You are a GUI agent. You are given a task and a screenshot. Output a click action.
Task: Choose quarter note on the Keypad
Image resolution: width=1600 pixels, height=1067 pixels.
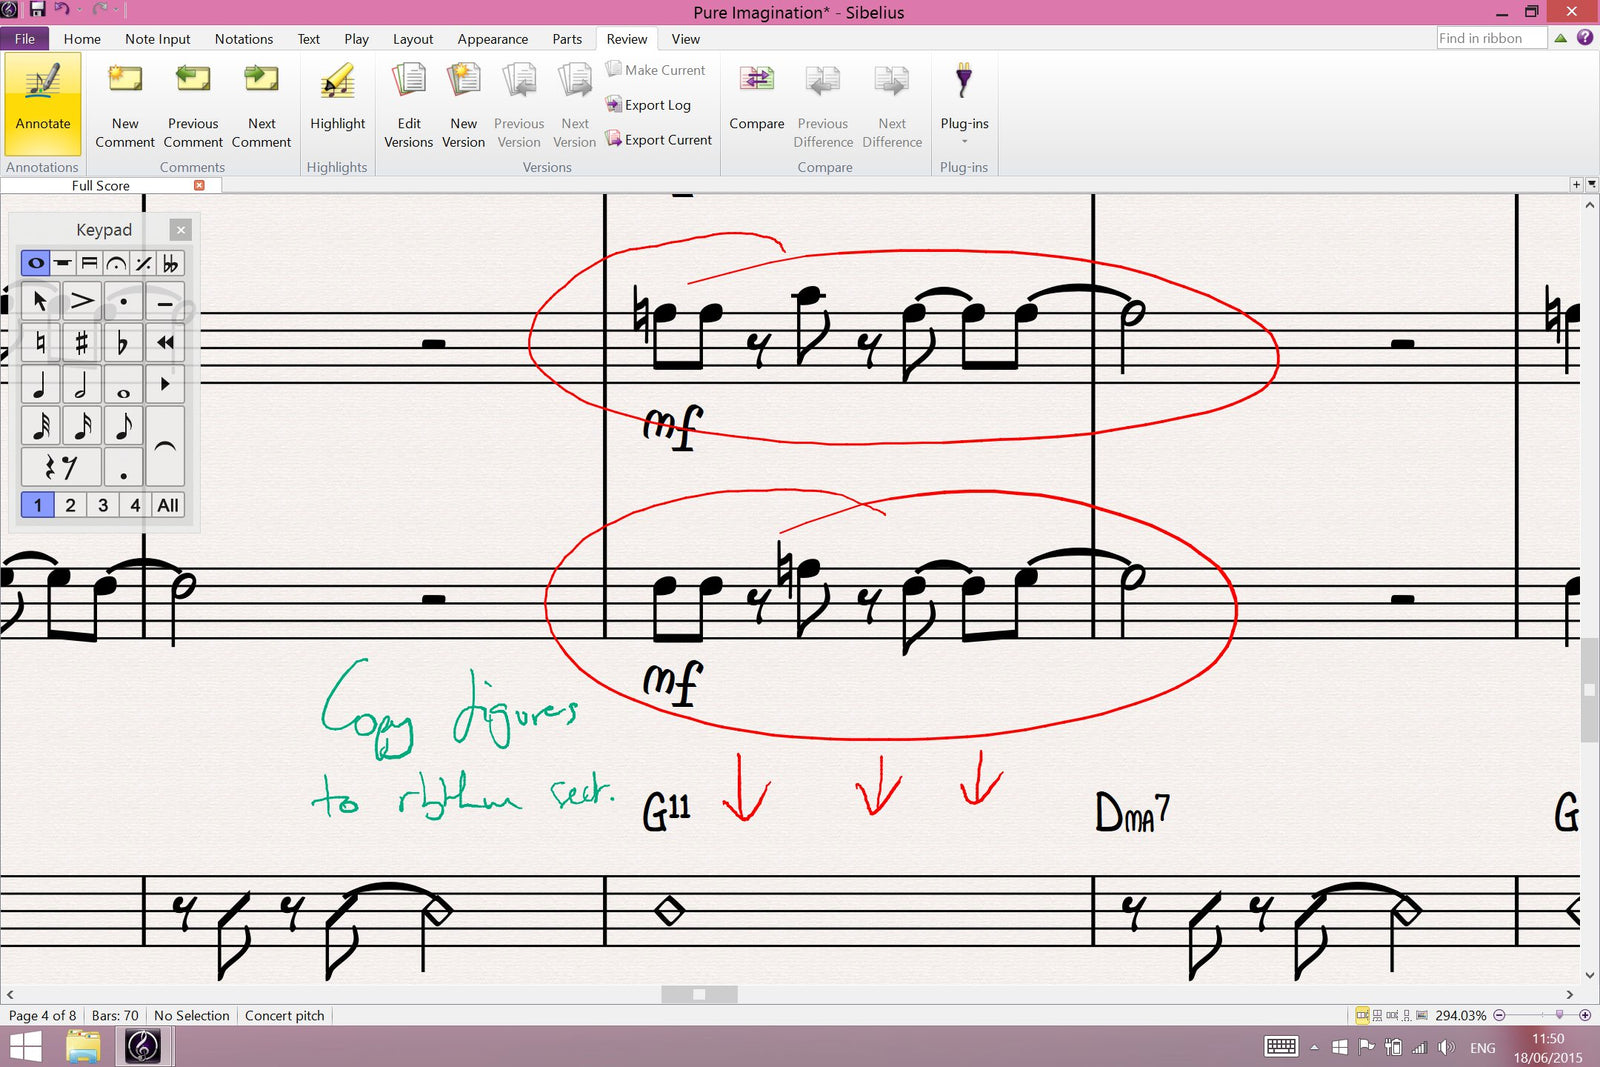(x=40, y=384)
